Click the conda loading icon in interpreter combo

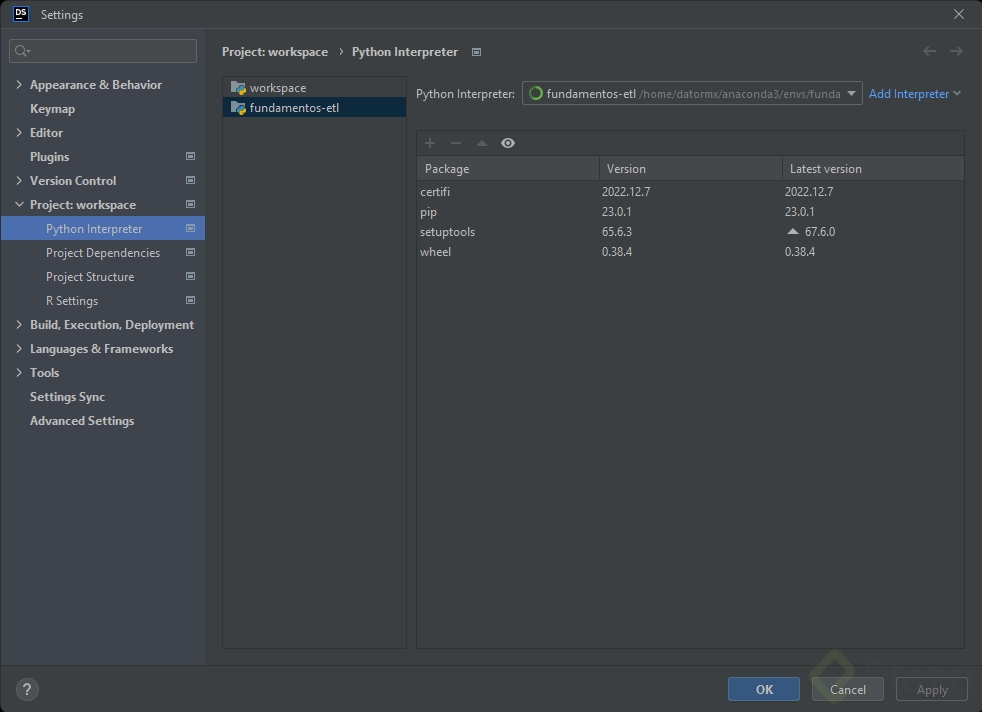coord(535,93)
